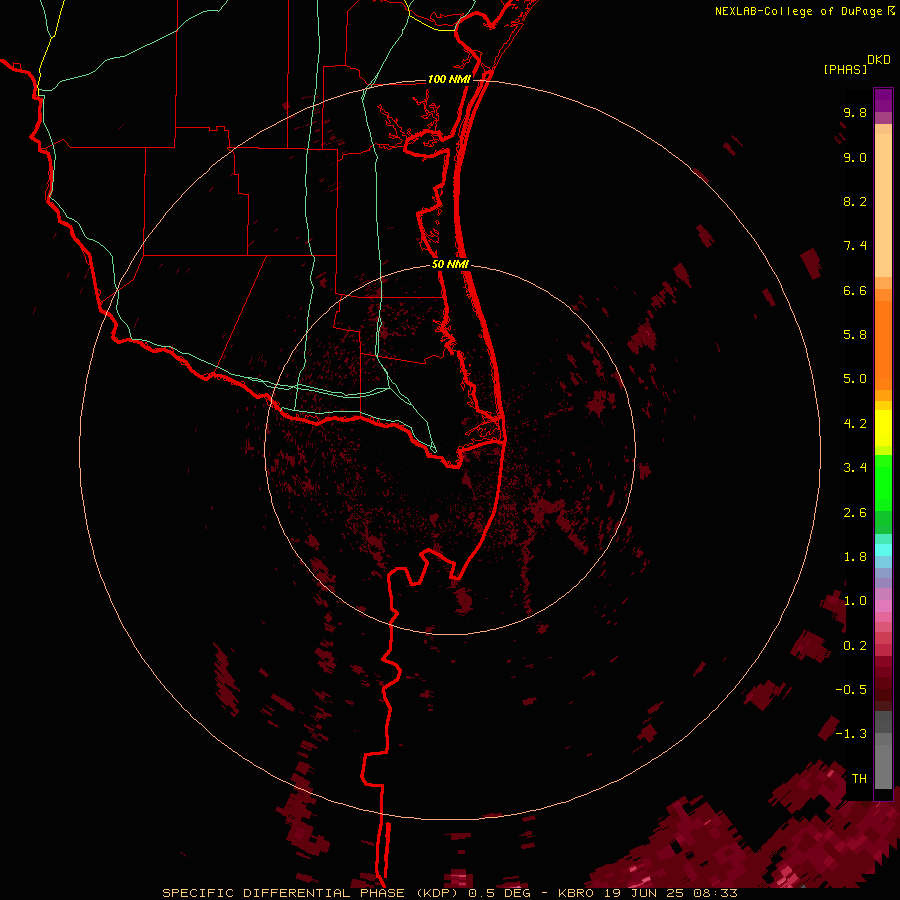Click the 5.0 legend value
Image resolution: width=900 pixels, height=900 pixels.
coord(855,379)
